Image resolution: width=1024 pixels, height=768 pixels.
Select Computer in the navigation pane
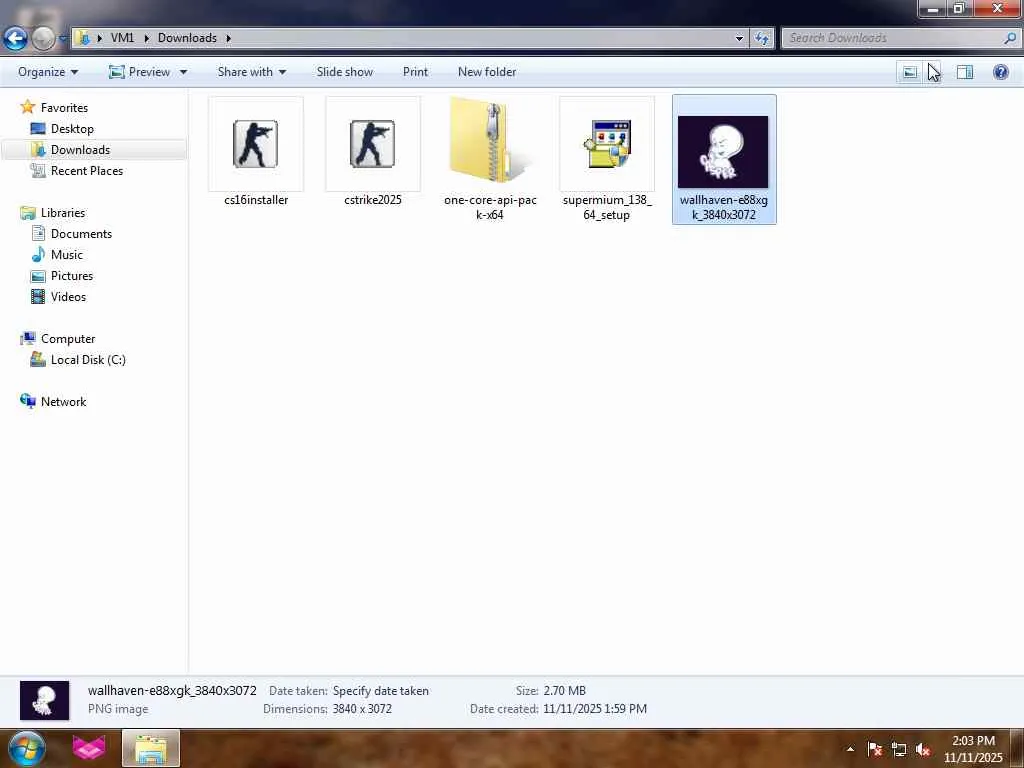coord(68,339)
